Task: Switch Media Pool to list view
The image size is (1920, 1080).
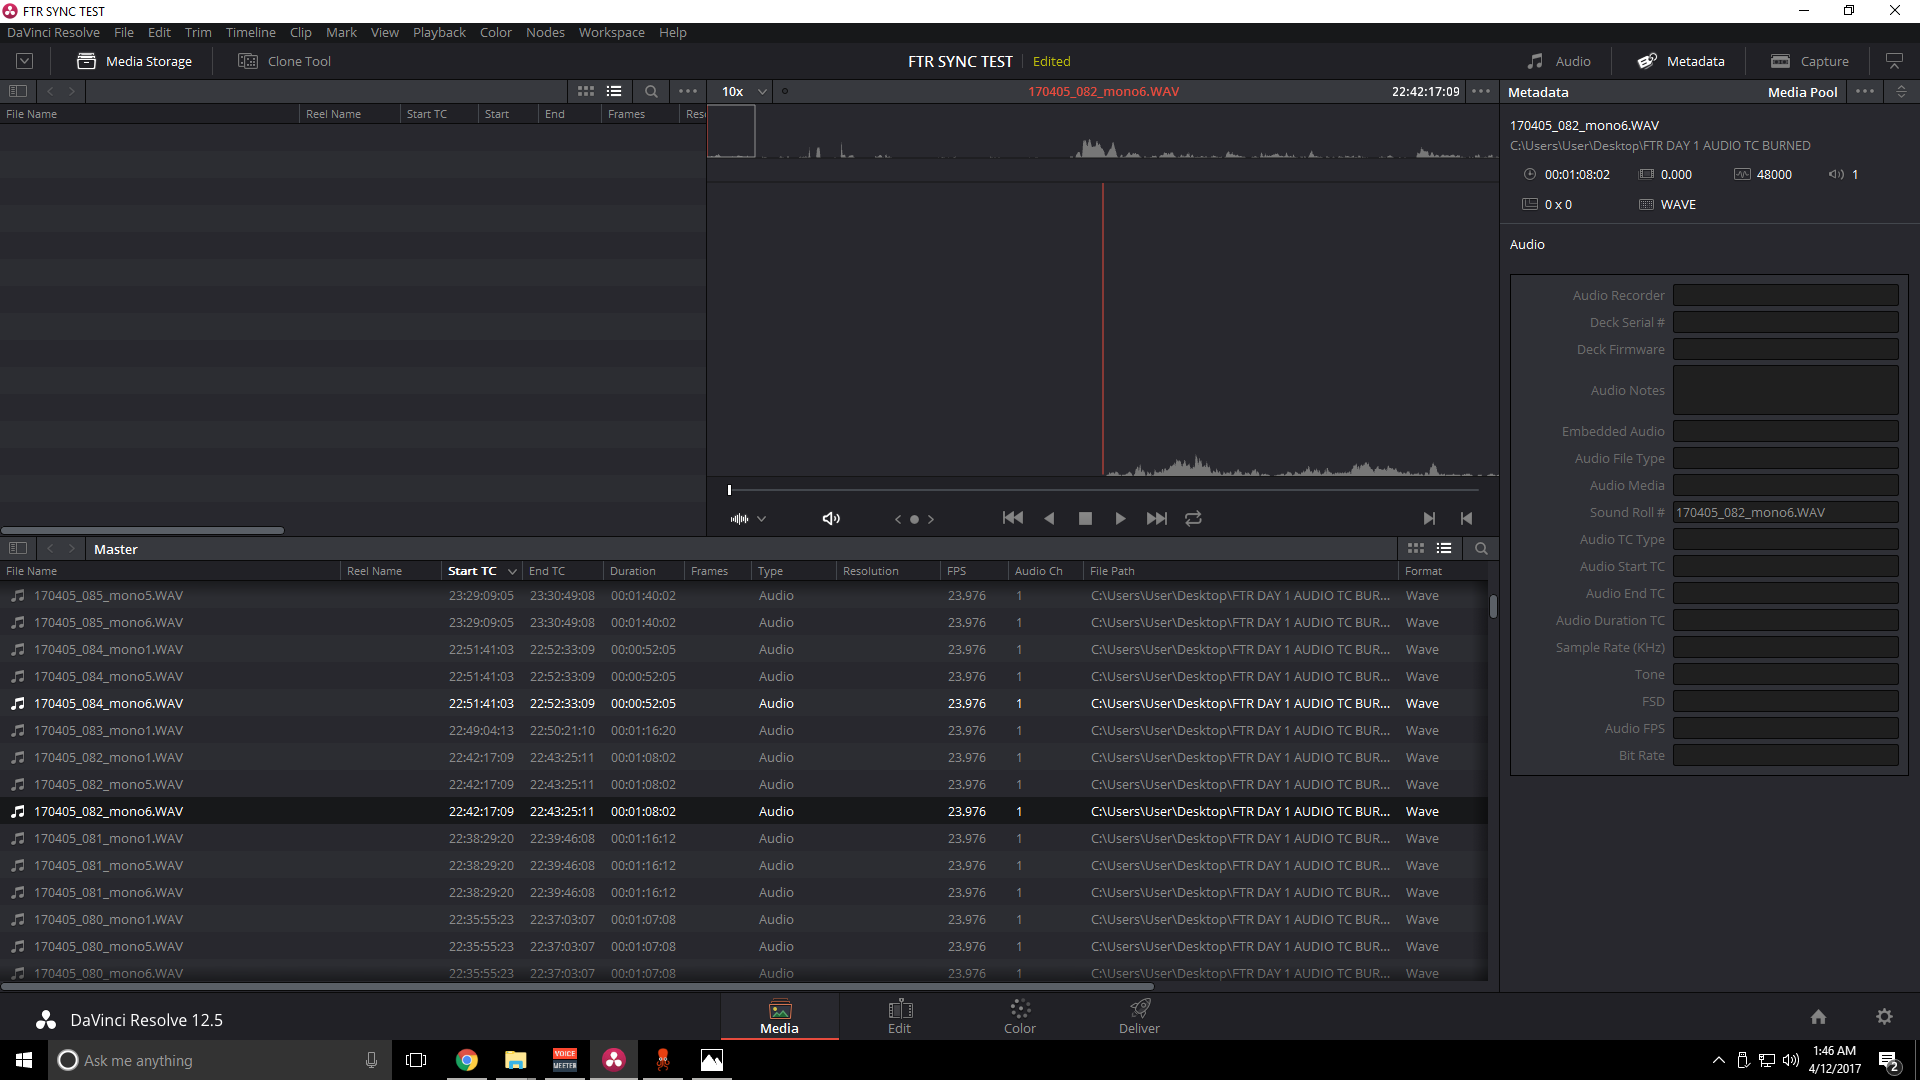Action: 1444,548
